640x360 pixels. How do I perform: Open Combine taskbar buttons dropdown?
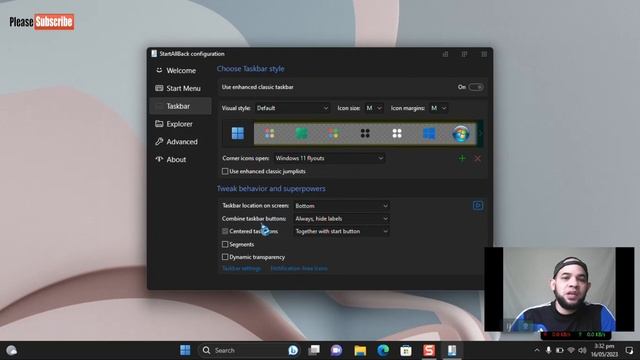pyautogui.click(x=341, y=218)
